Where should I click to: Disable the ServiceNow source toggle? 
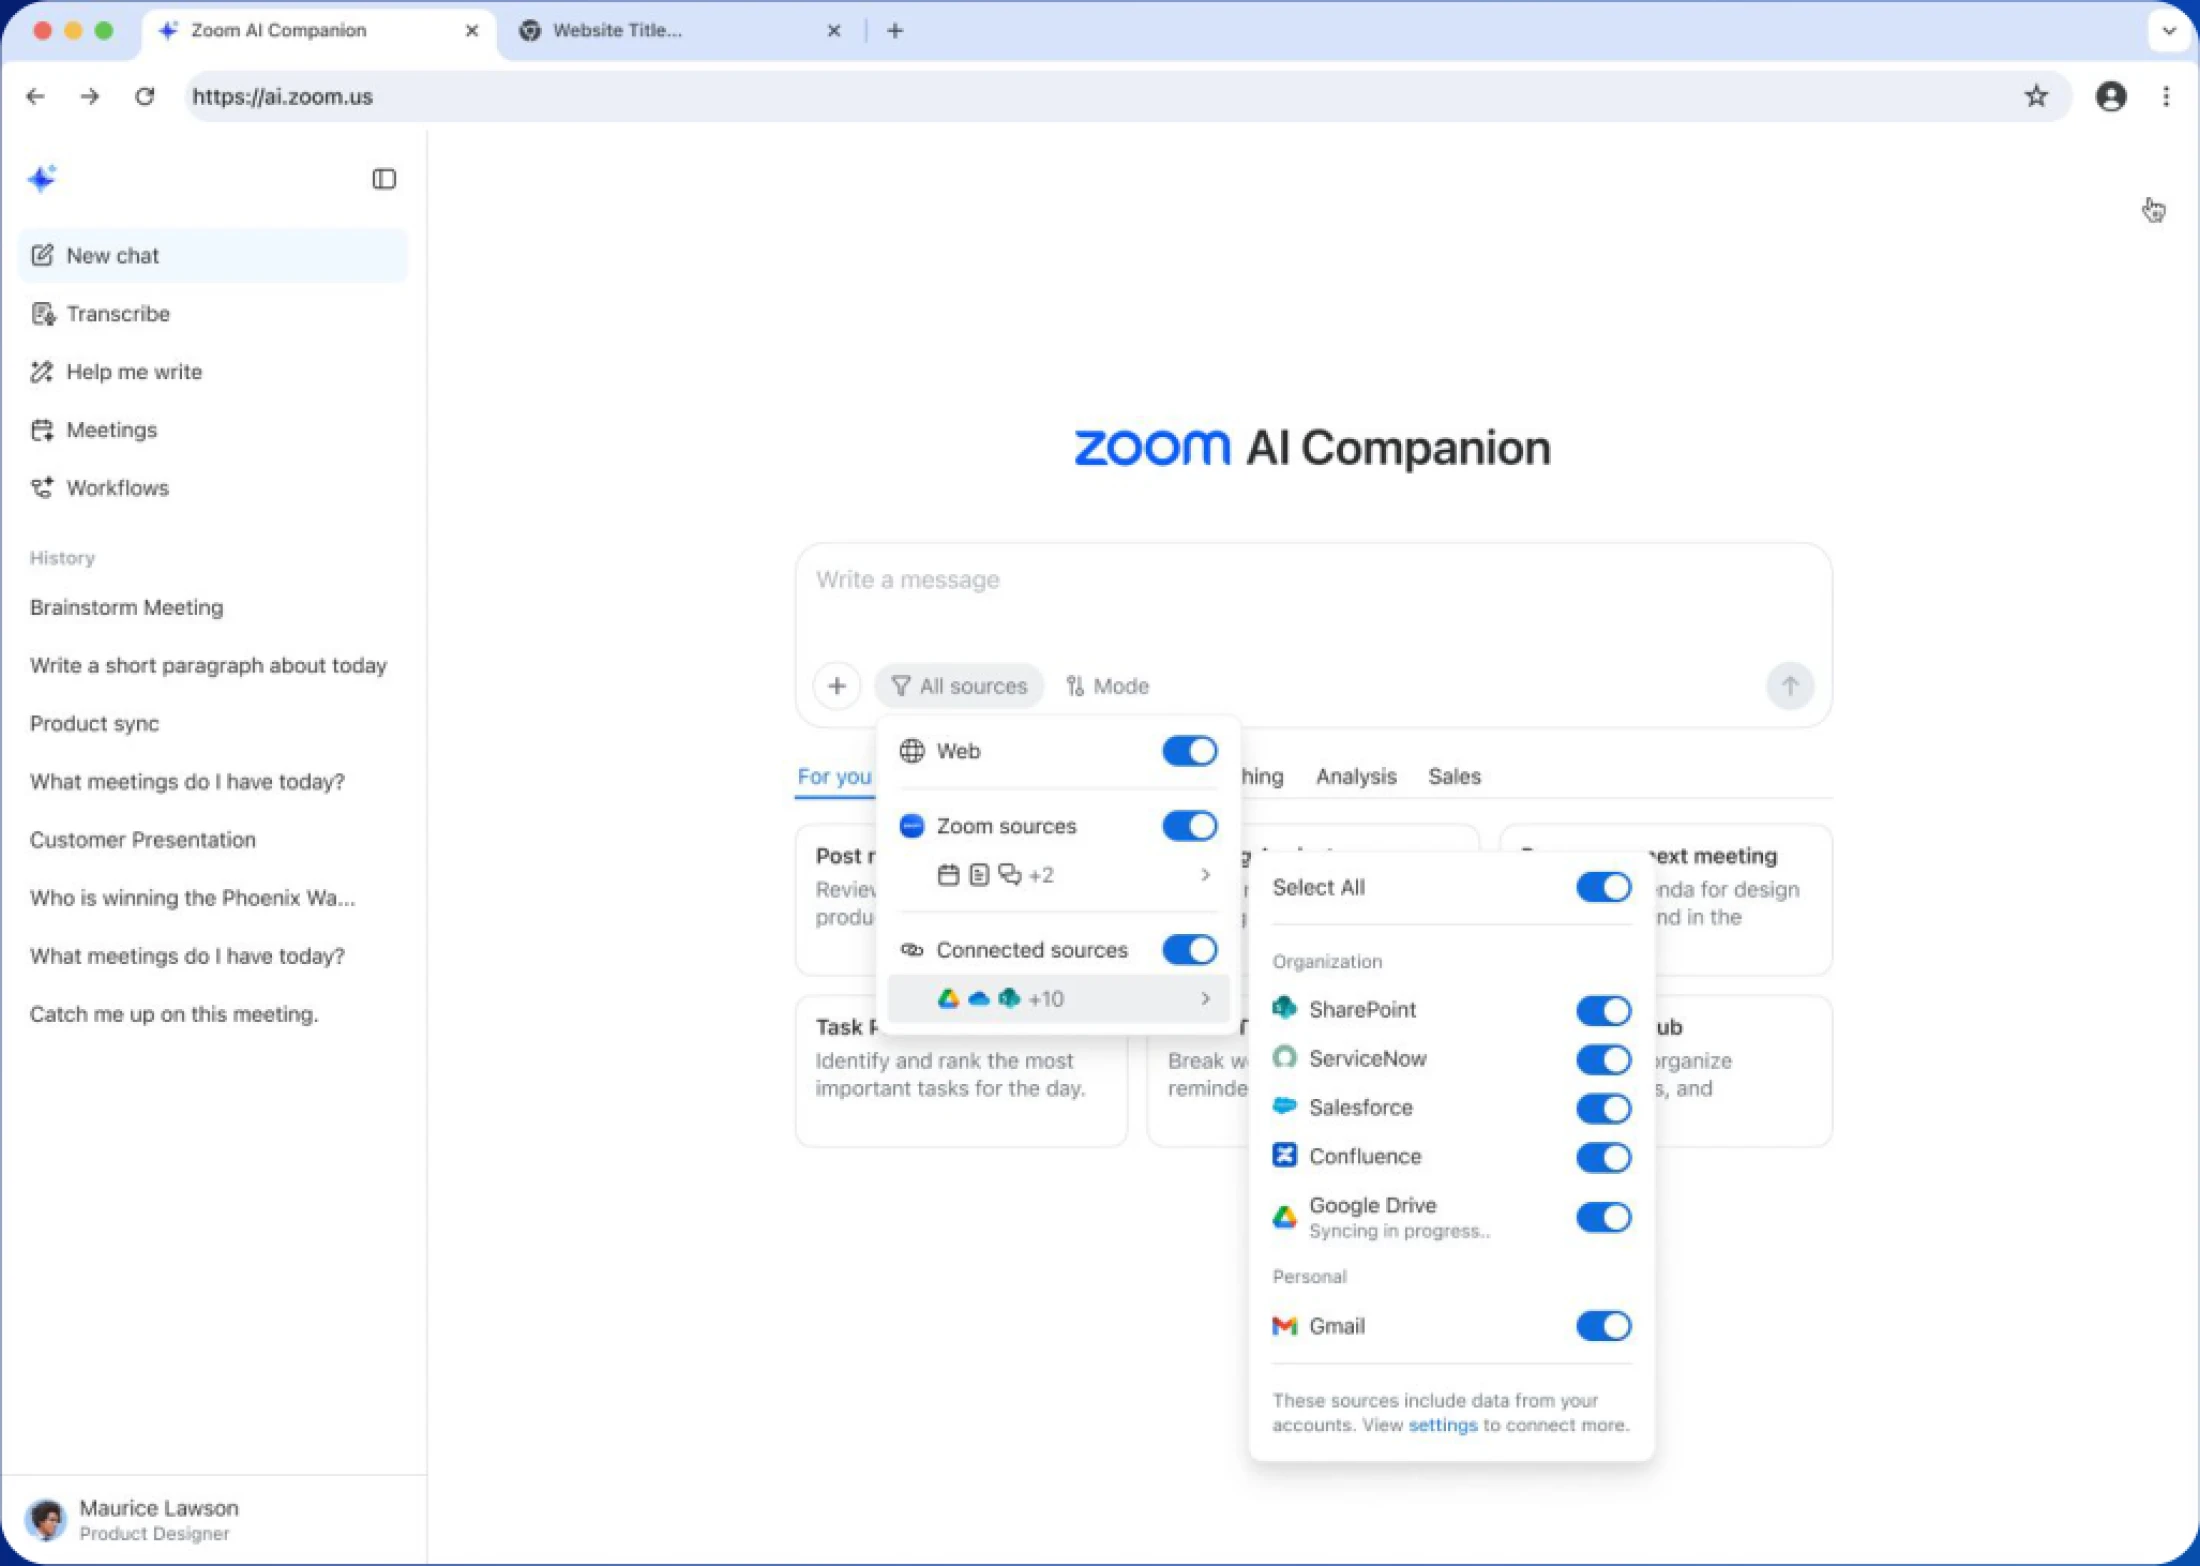pyautogui.click(x=1603, y=1059)
